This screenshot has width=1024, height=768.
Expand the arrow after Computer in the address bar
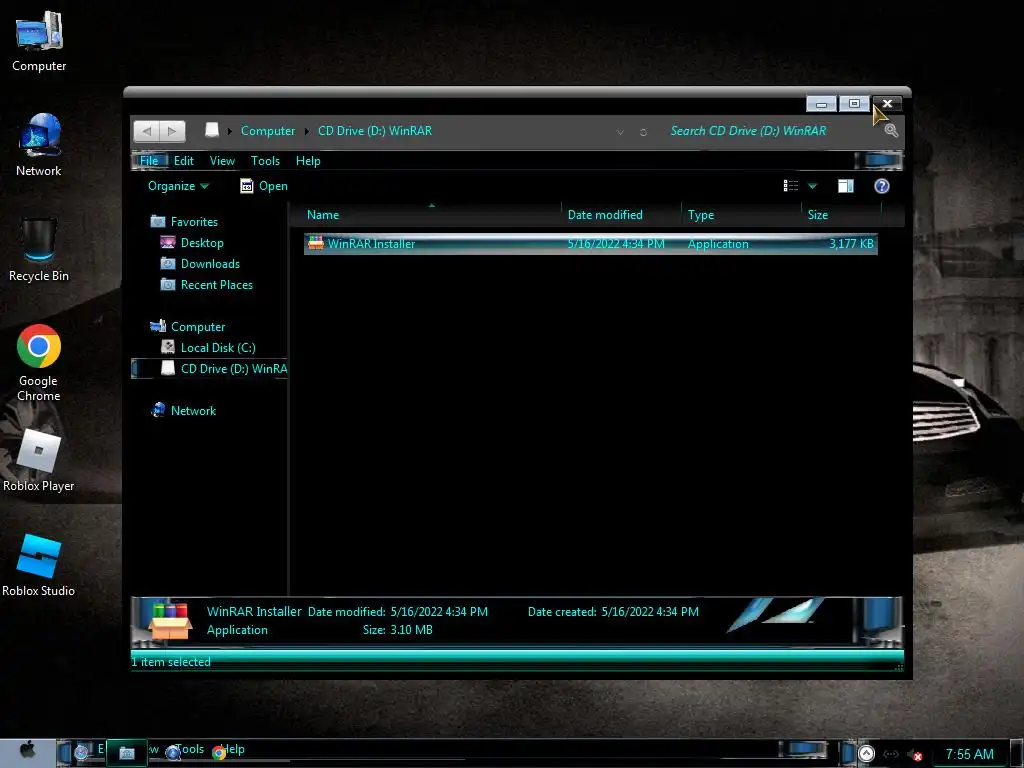pyautogui.click(x=306, y=131)
